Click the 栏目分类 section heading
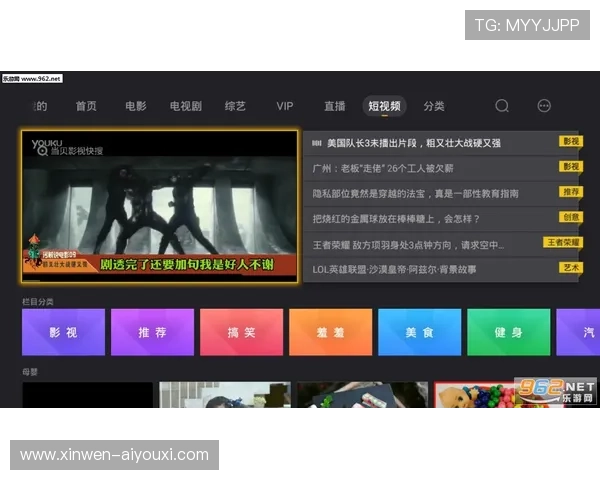The image size is (600, 480). pos(38,302)
